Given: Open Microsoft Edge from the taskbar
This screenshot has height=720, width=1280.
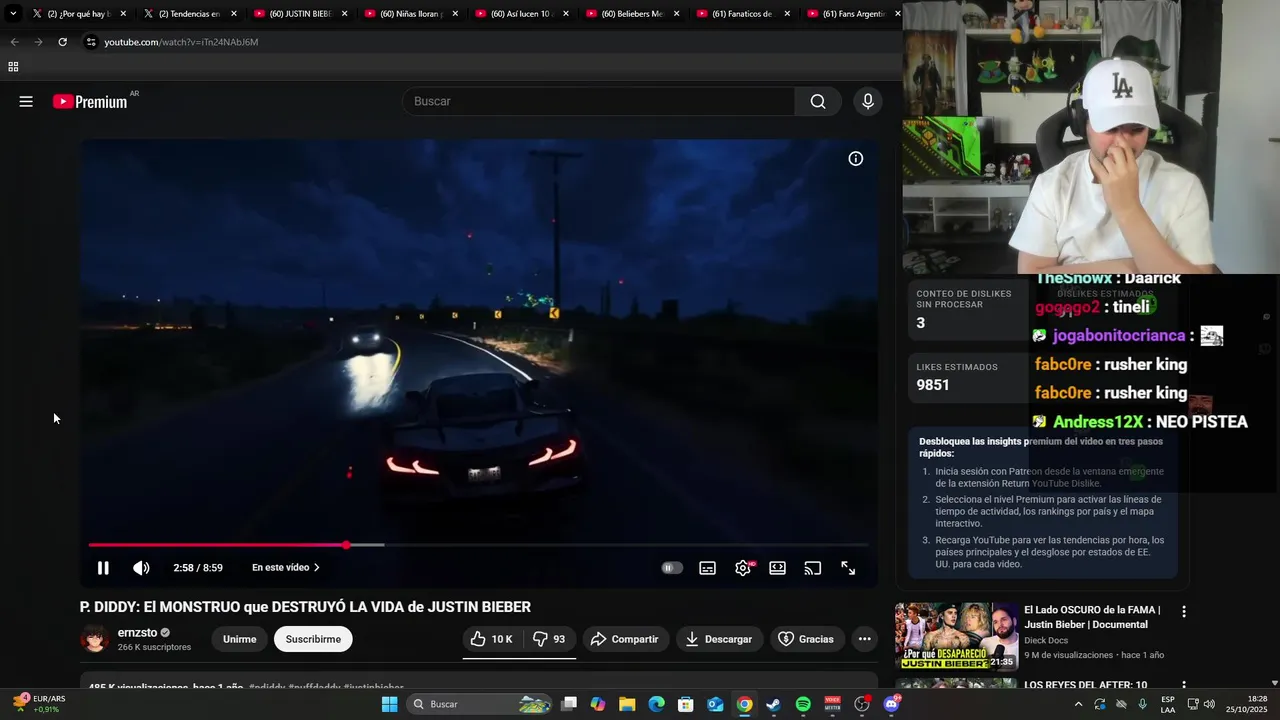Looking at the screenshot, I should click(656, 704).
